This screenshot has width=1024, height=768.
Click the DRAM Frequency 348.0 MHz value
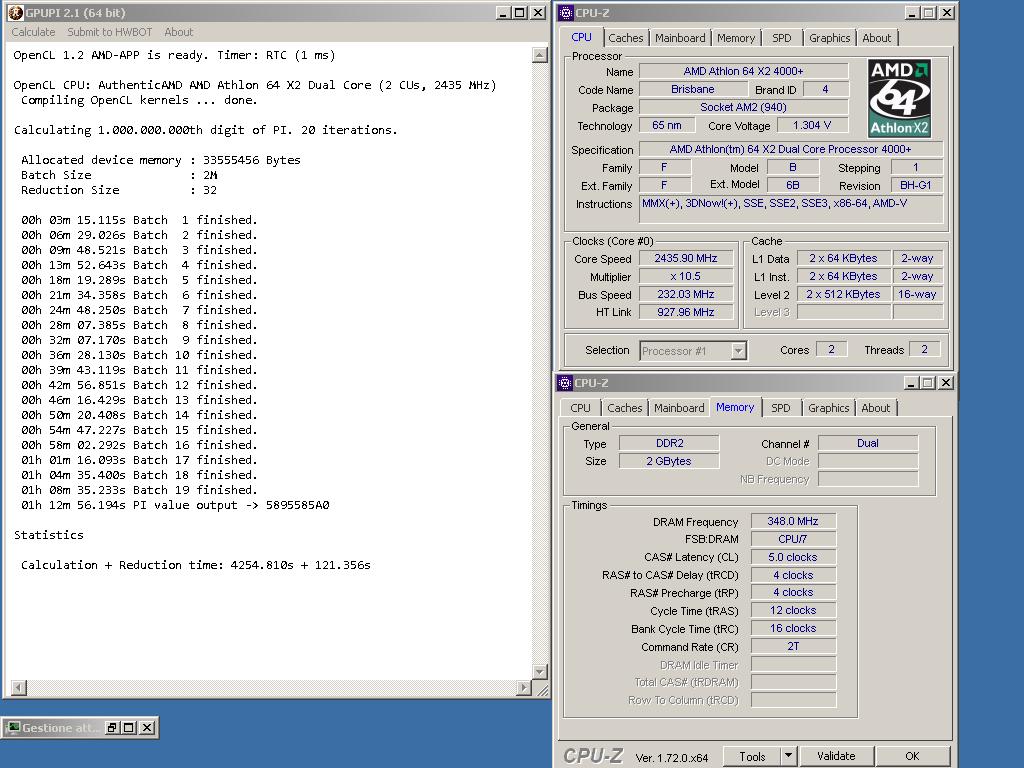point(793,521)
